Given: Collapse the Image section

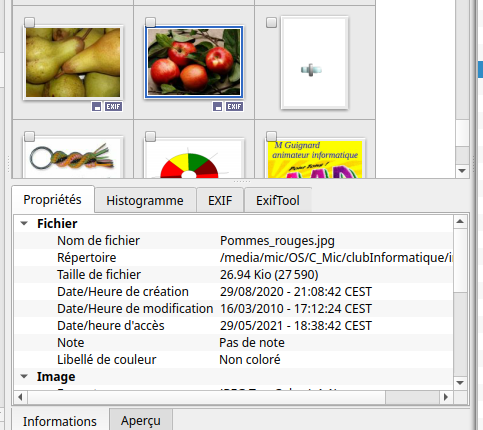Looking at the screenshot, I should [24, 377].
